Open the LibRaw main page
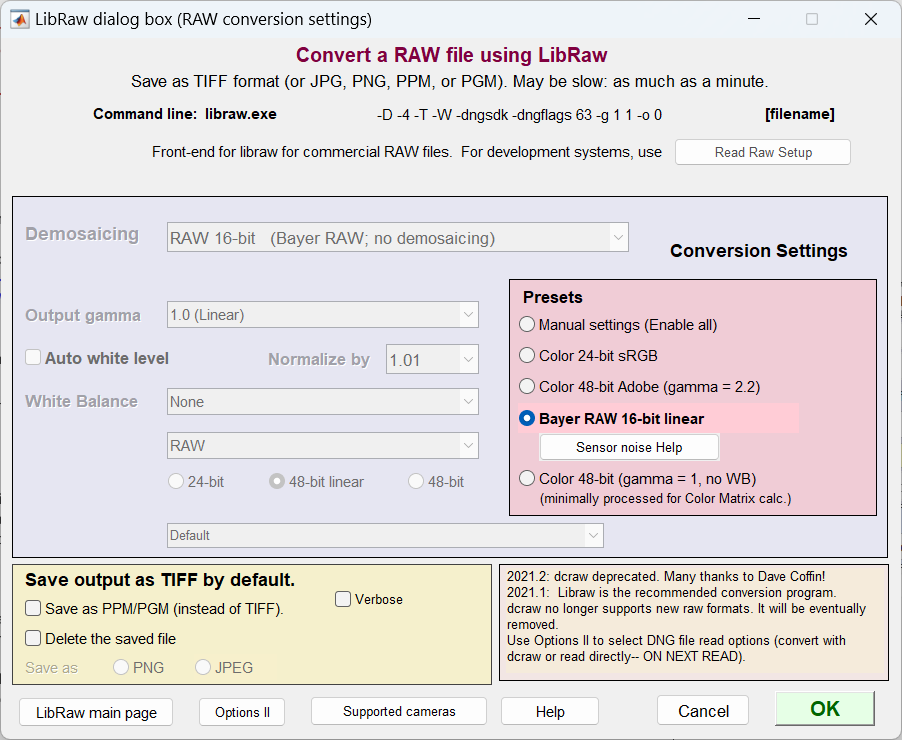 (x=96, y=712)
